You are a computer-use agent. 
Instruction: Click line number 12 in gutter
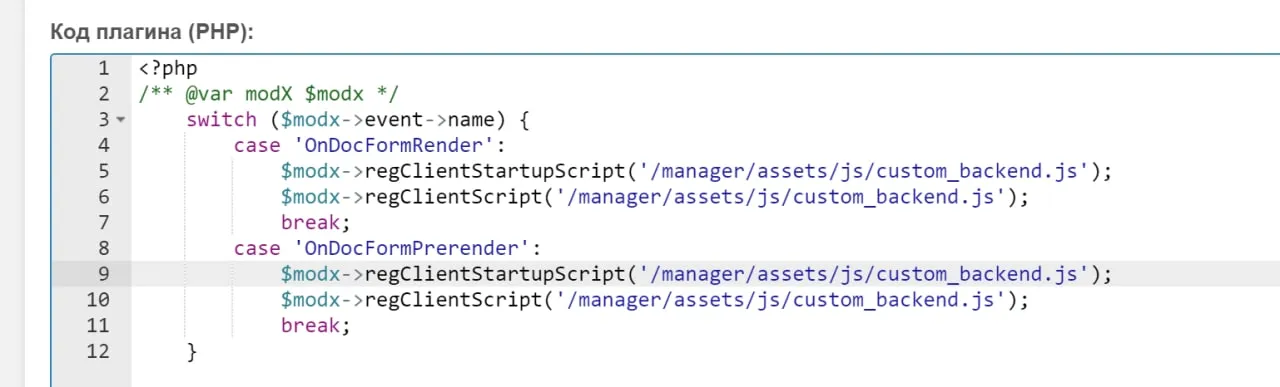[98, 351]
